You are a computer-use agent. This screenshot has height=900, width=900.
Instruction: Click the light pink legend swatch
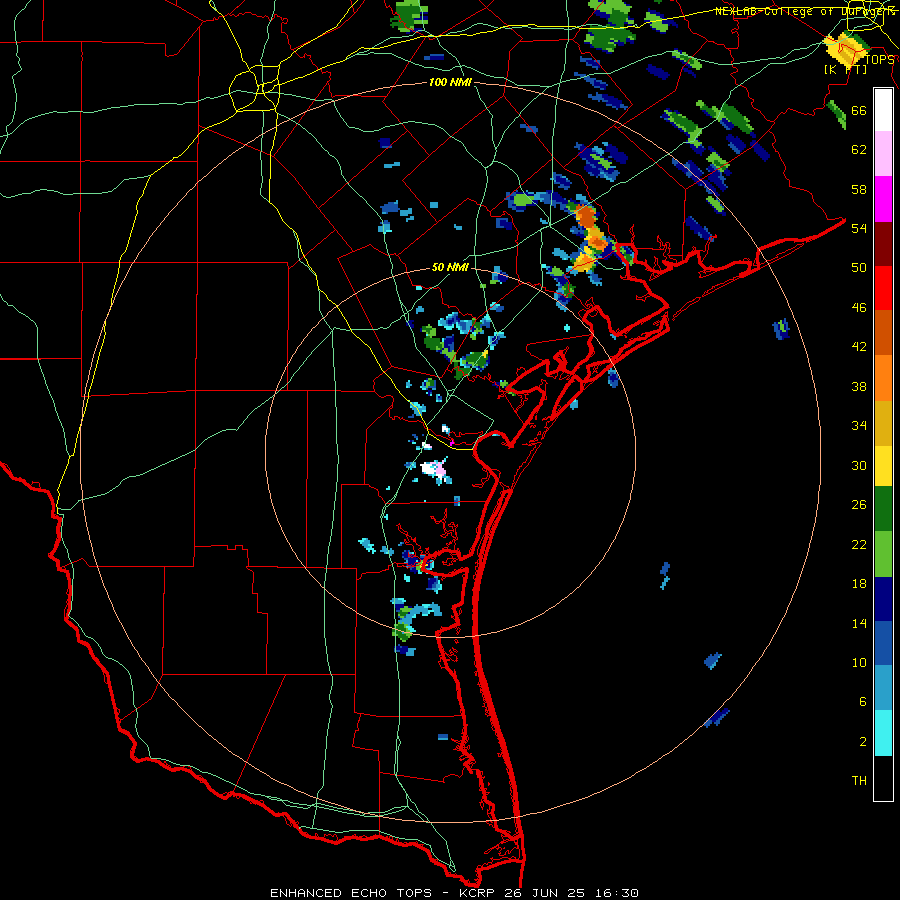[x=883, y=154]
